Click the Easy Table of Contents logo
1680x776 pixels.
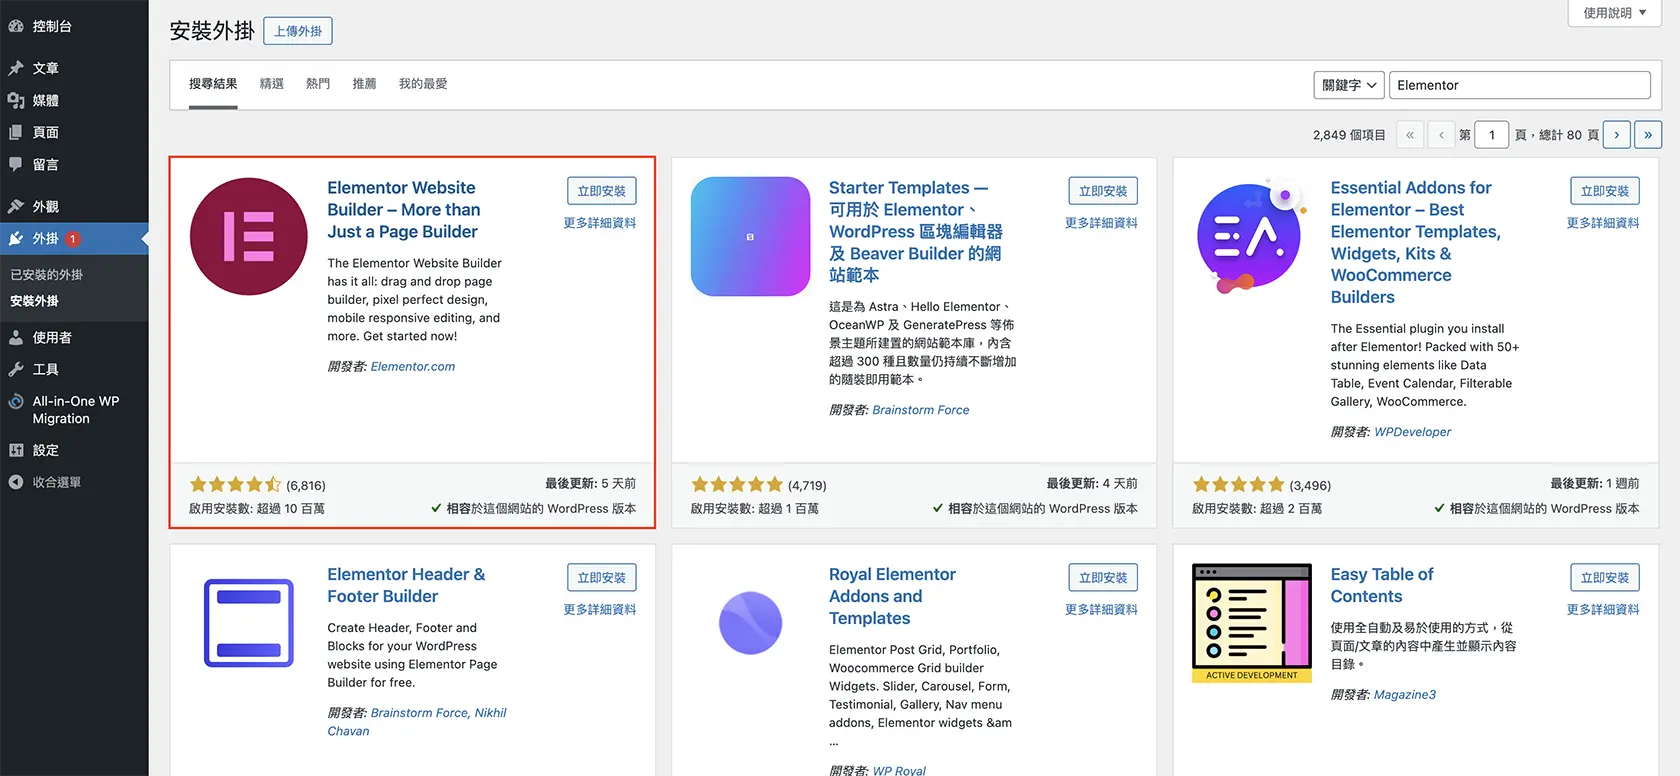point(1251,623)
